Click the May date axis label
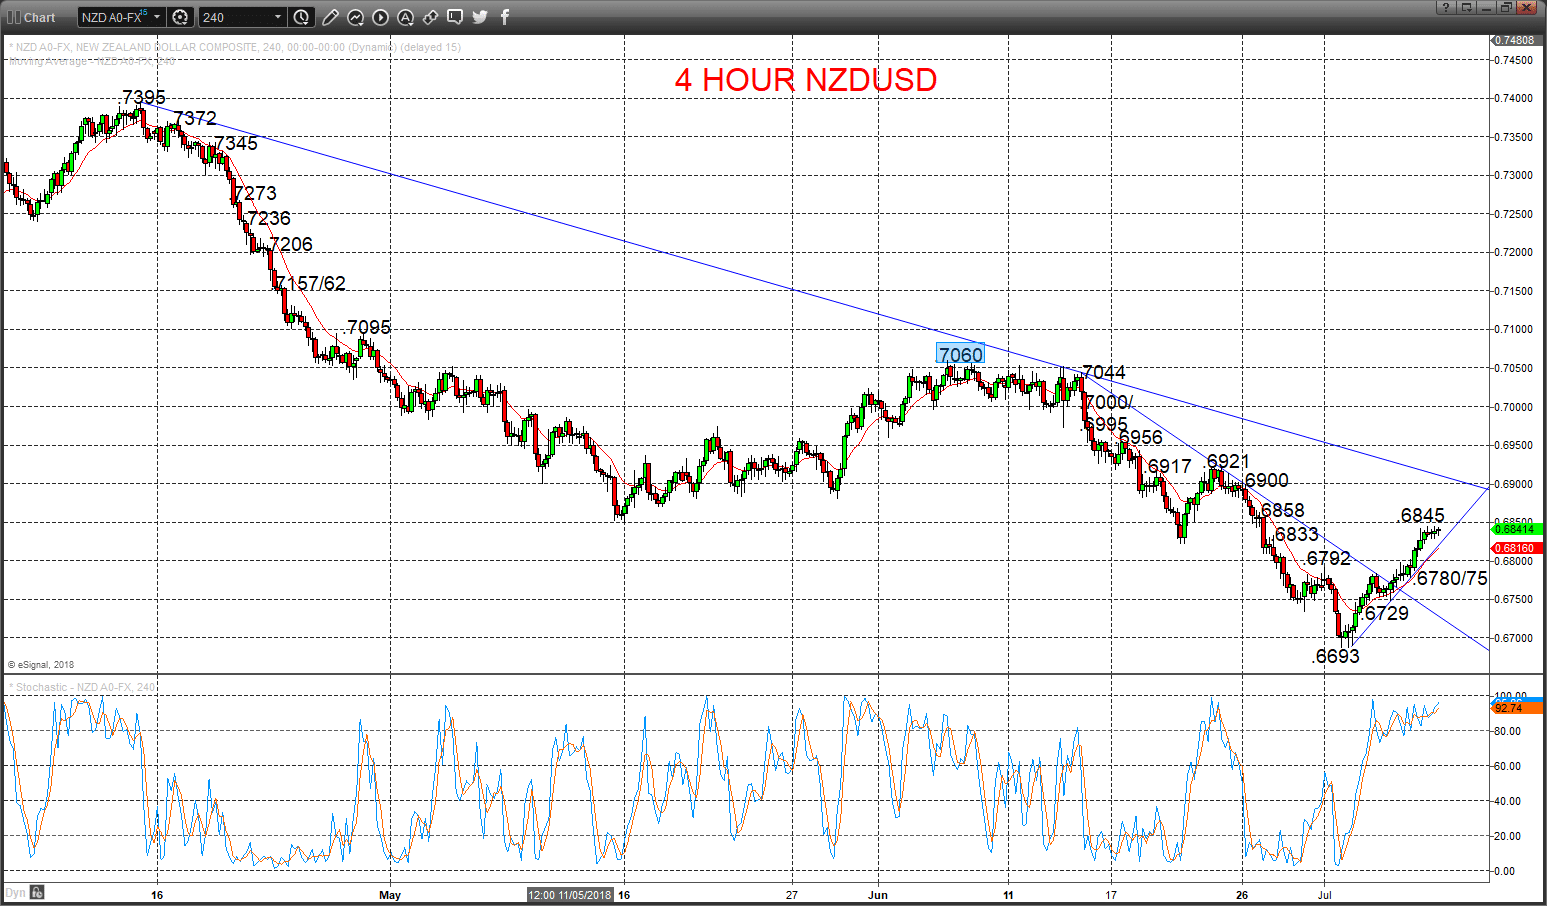Viewport: 1547px width, 906px height. coord(390,895)
